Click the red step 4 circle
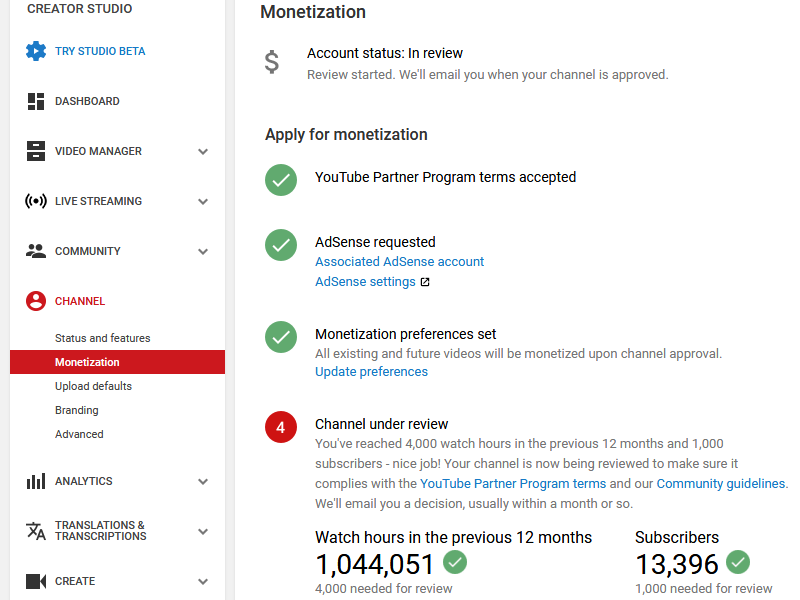The width and height of the screenshot is (800, 600). pos(281,427)
